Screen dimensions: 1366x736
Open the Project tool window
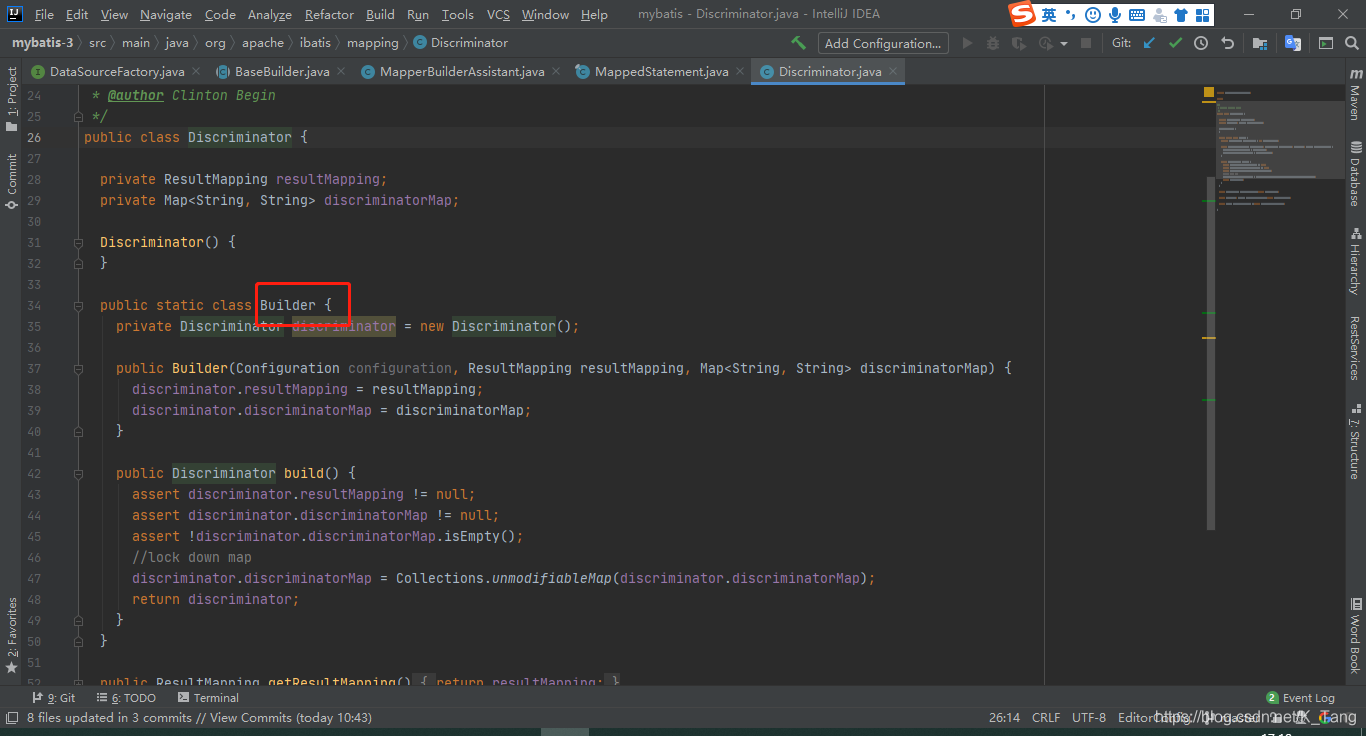click(11, 100)
